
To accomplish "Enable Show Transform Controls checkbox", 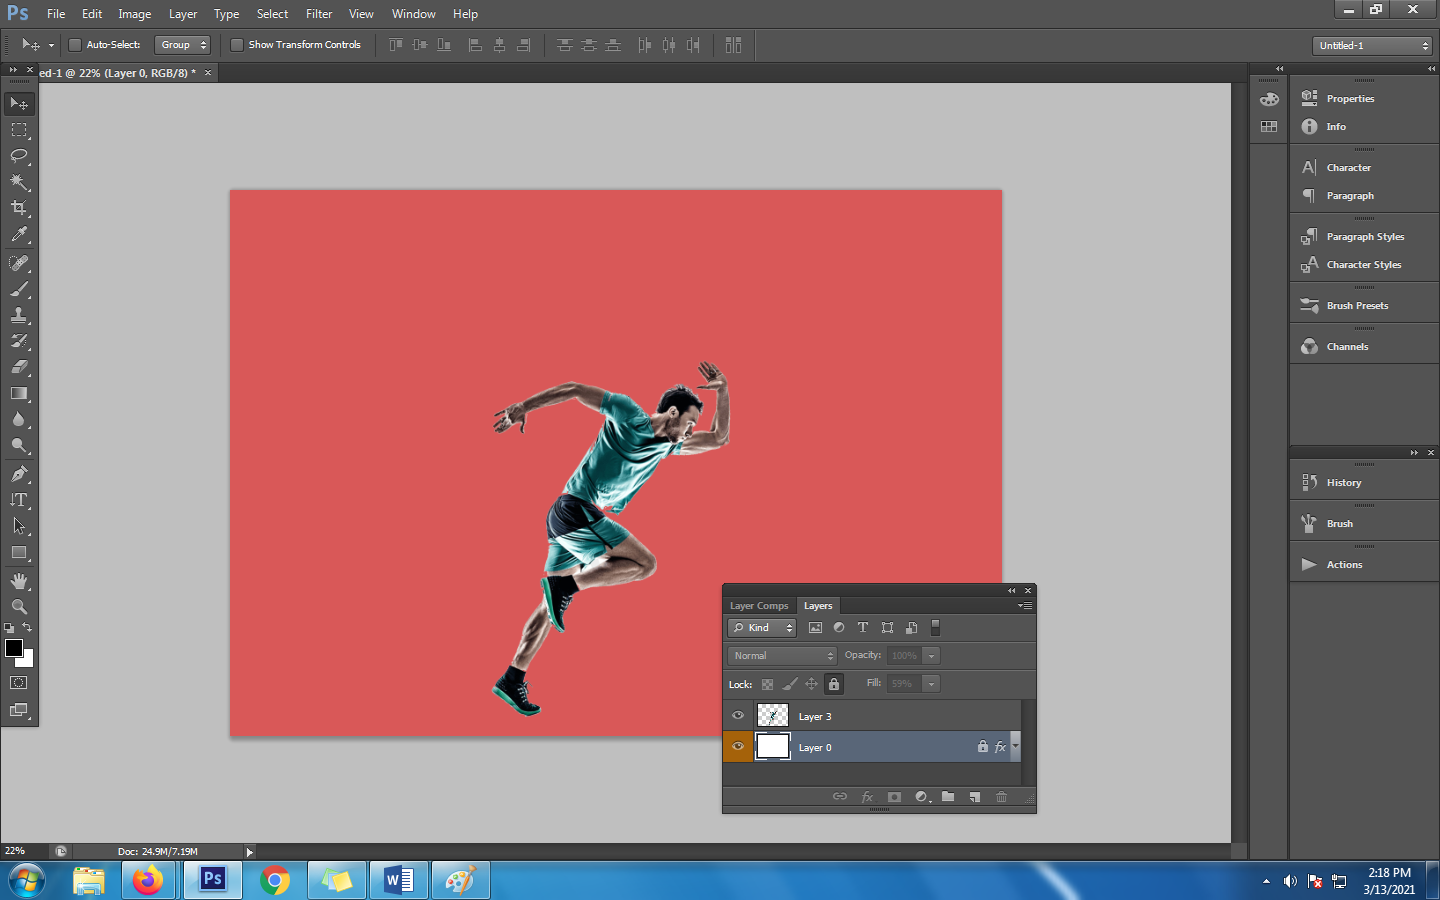I will coord(237,45).
